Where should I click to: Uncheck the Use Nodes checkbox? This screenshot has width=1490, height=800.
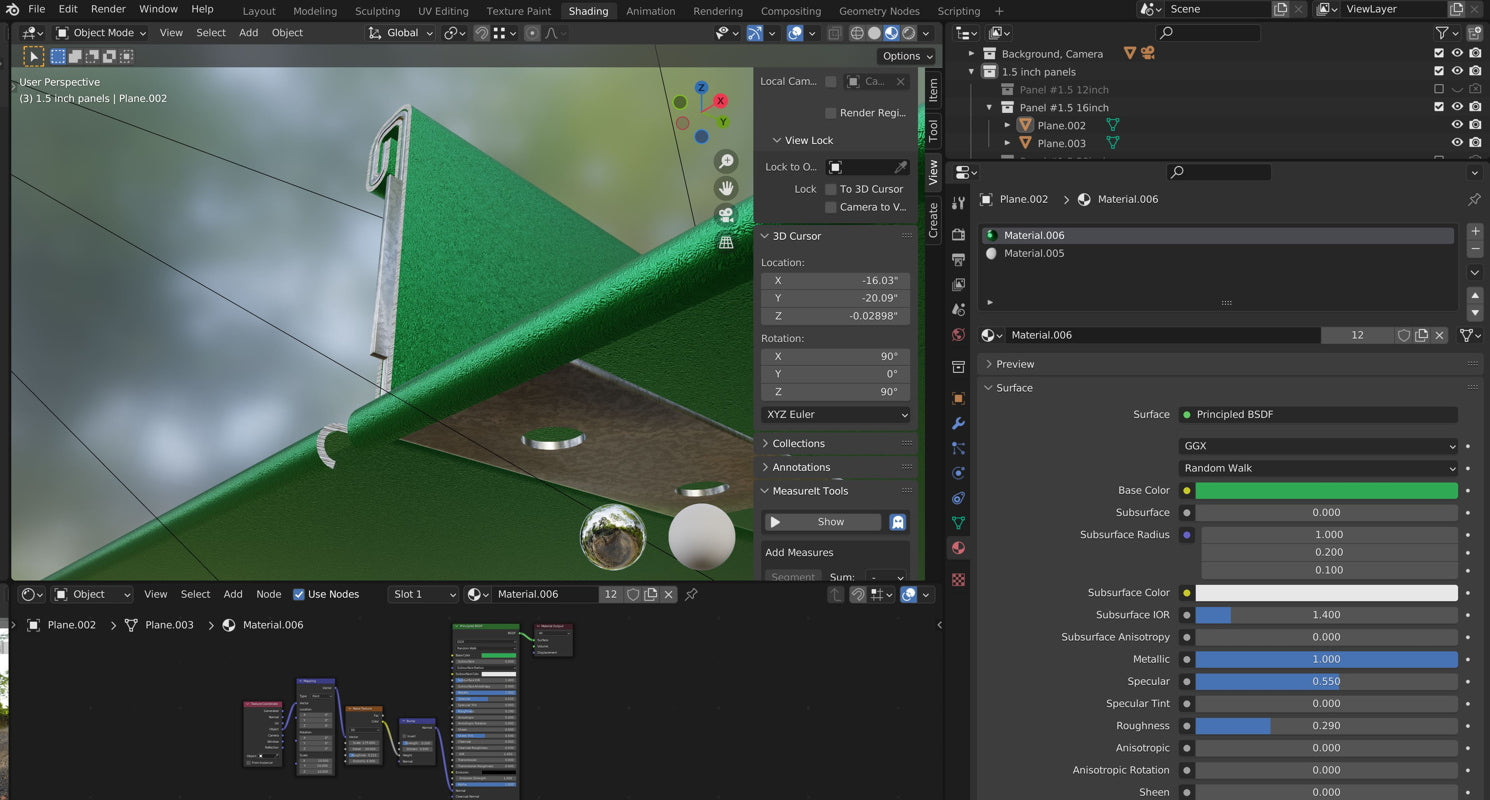[x=299, y=594]
